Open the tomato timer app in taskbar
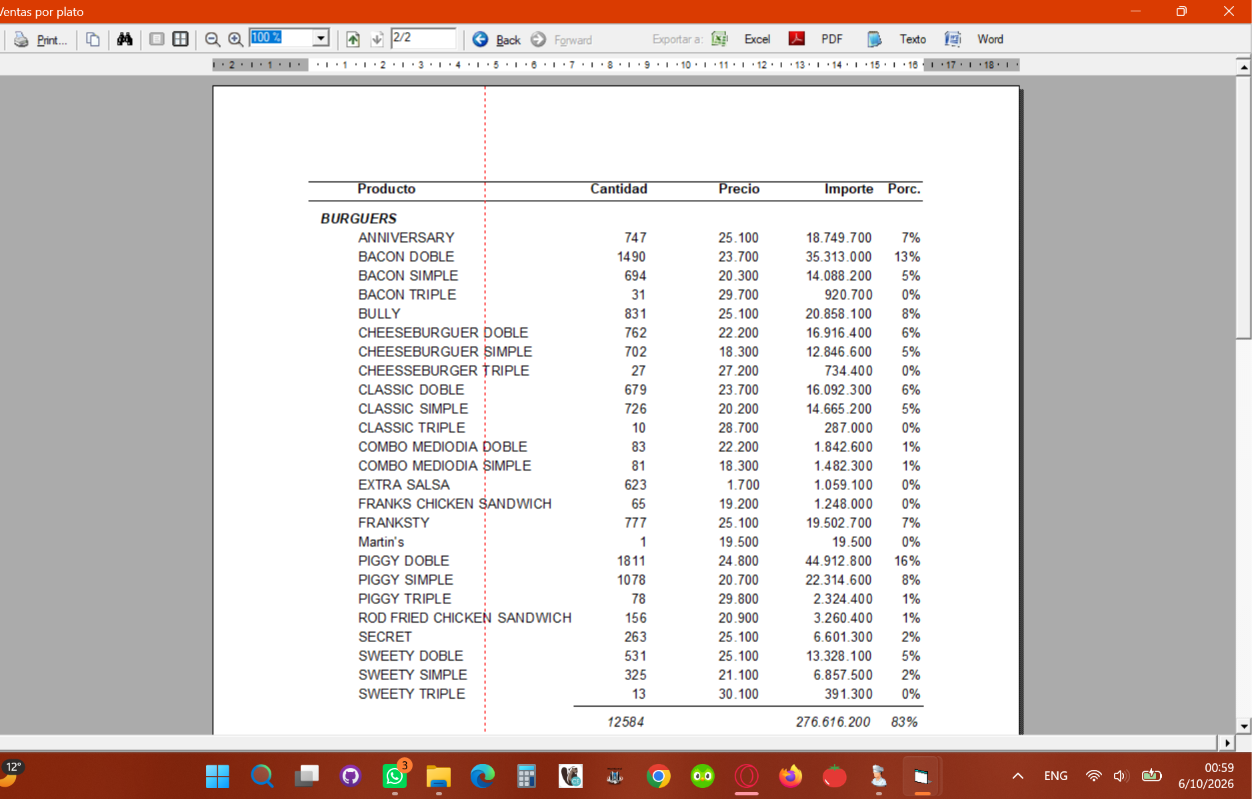1252x799 pixels. point(835,776)
